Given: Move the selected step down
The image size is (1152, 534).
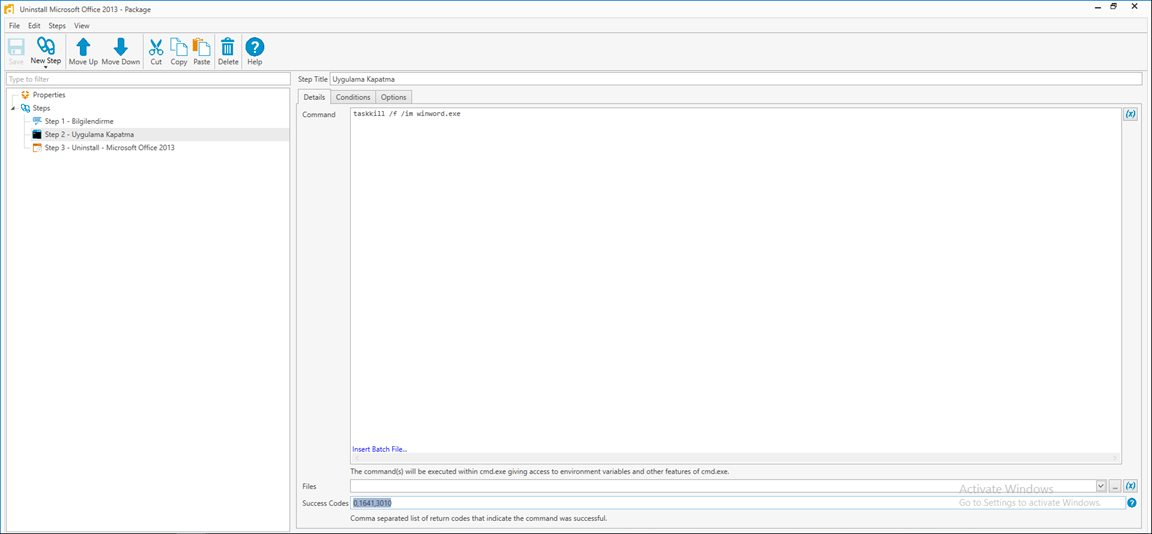Looking at the screenshot, I should pyautogui.click(x=120, y=51).
